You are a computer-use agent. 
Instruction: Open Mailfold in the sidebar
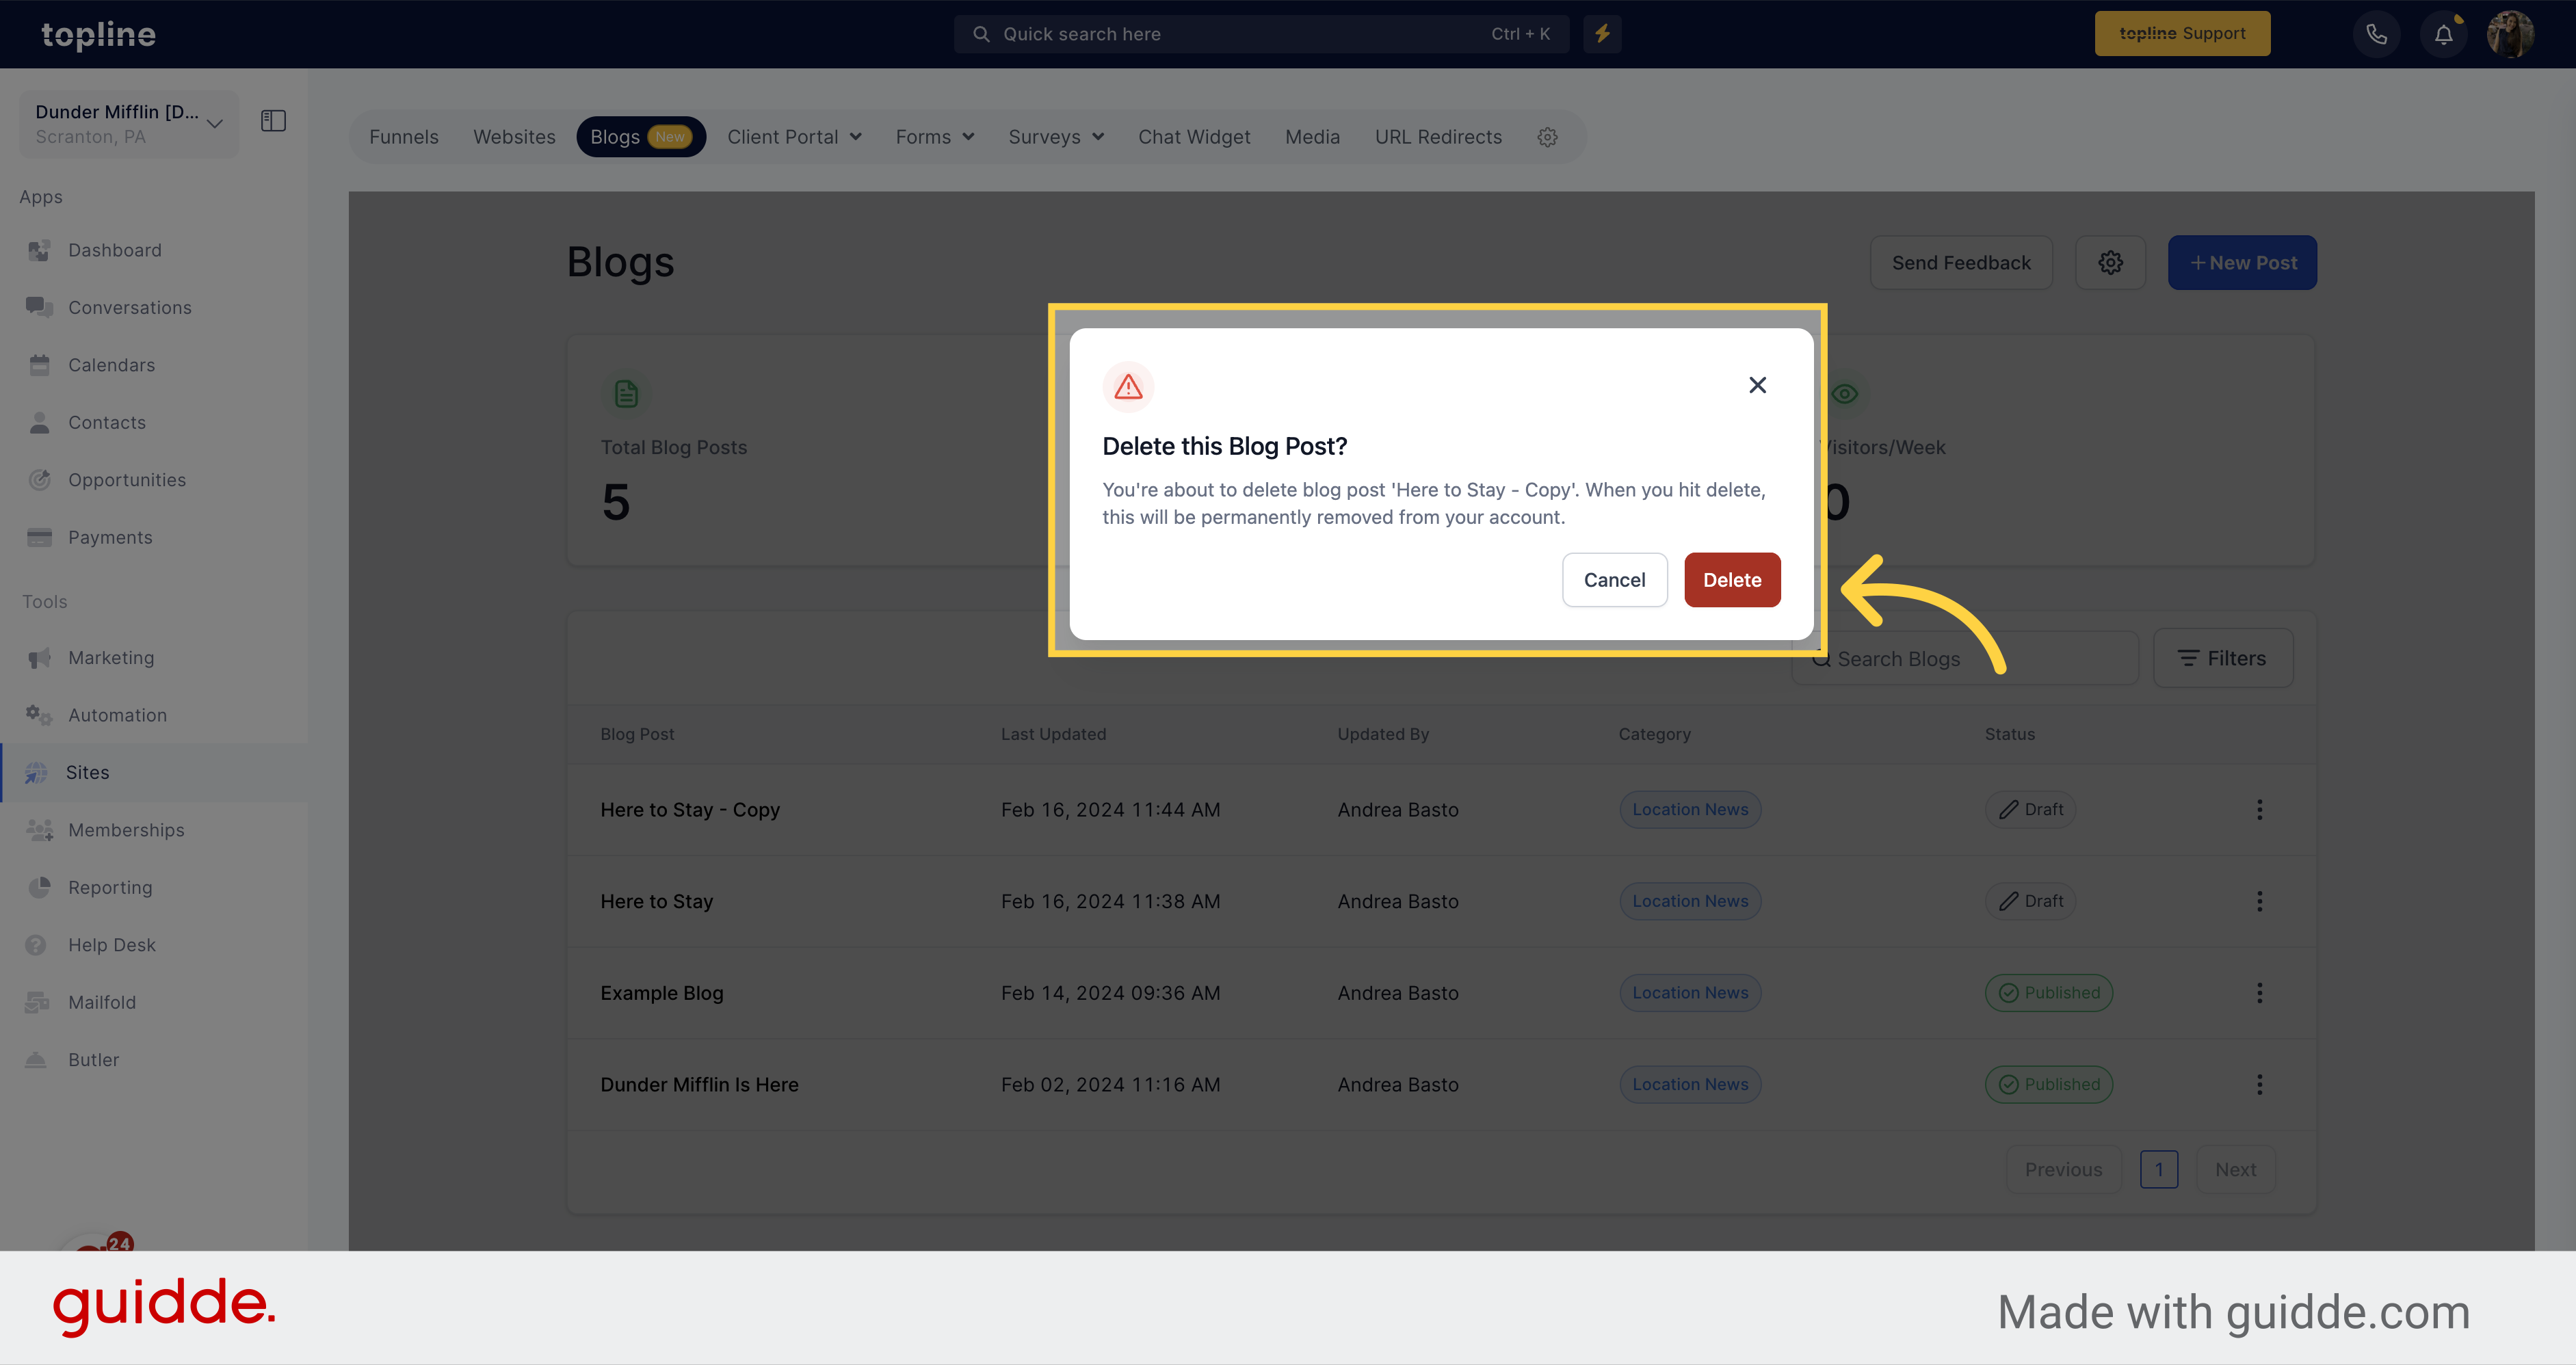coord(101,1003)
